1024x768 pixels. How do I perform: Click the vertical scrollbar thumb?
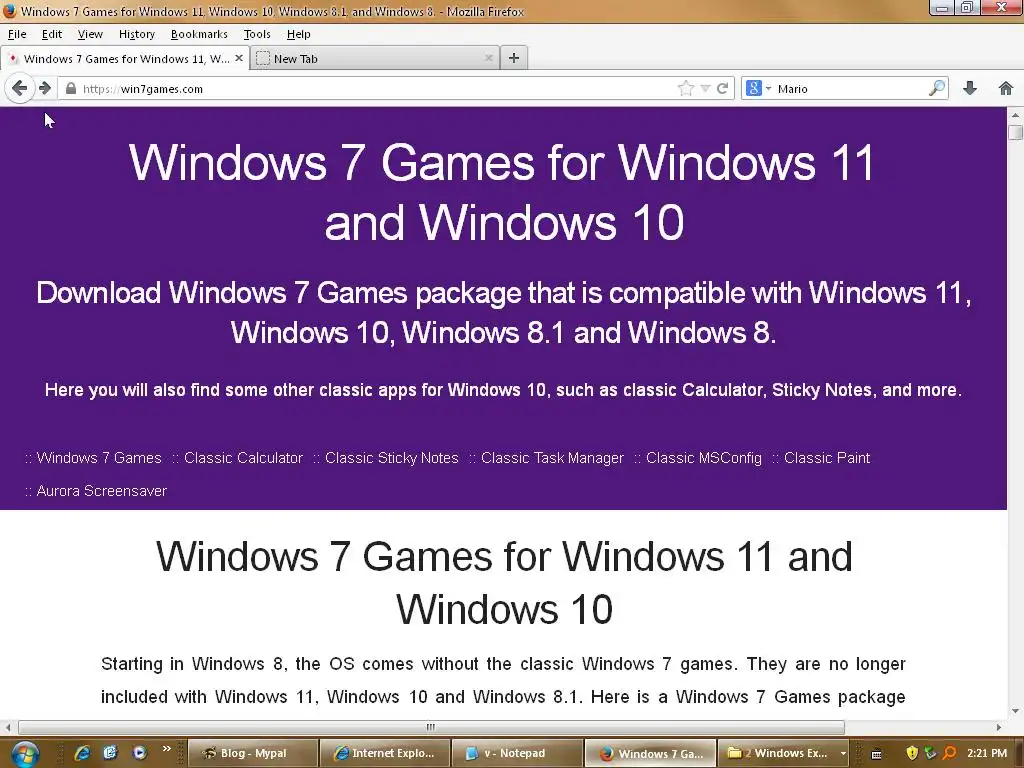pyautogui.click(x=1015, y=133)
